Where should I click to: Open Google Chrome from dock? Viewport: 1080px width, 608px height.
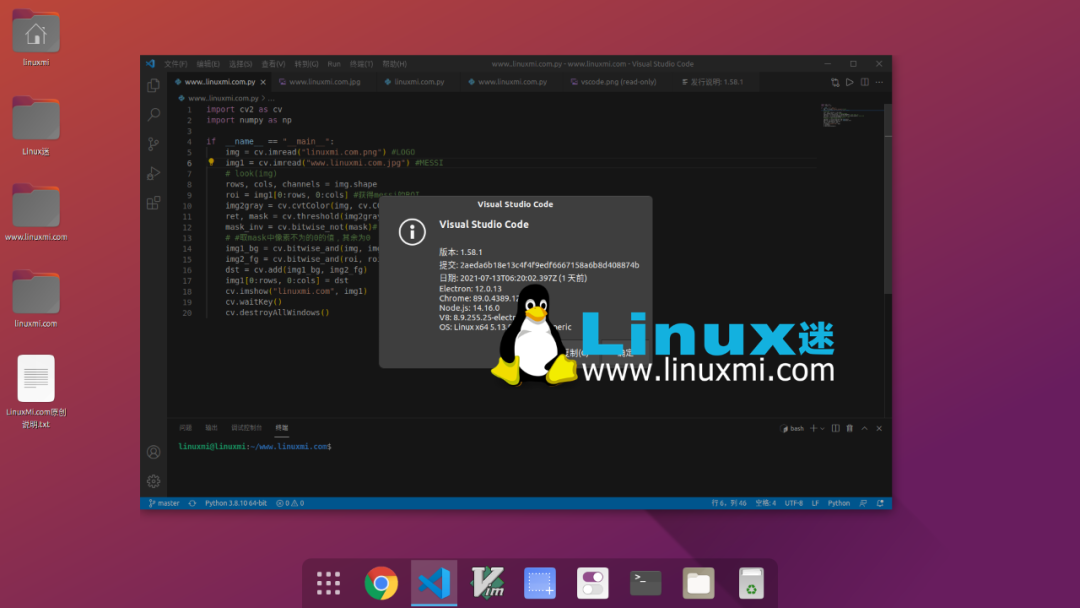381,583
